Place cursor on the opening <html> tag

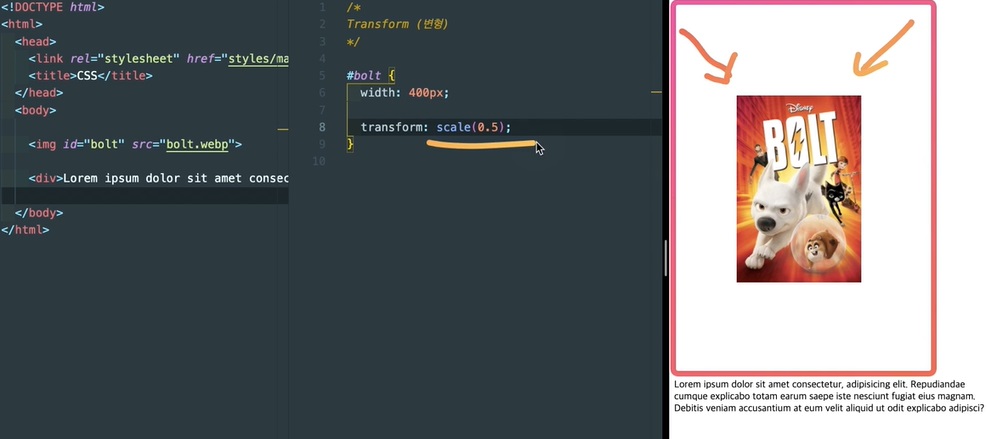coord(22,25)
